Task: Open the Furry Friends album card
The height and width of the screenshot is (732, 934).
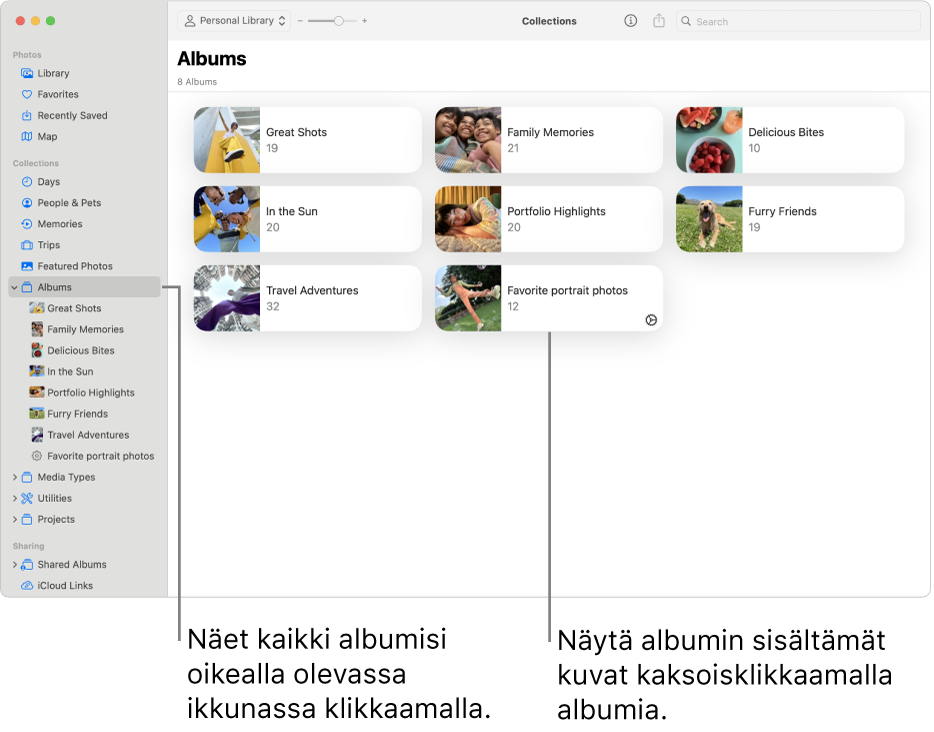Action: 790,219
